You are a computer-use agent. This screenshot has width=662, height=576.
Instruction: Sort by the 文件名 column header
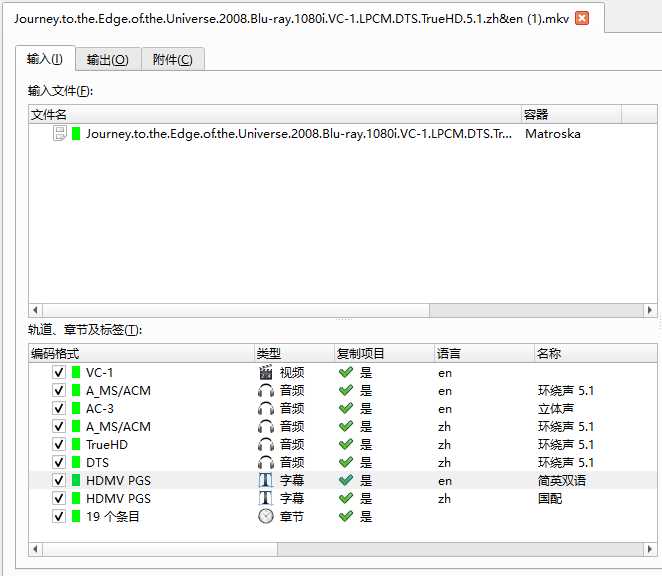coord(275,114)
